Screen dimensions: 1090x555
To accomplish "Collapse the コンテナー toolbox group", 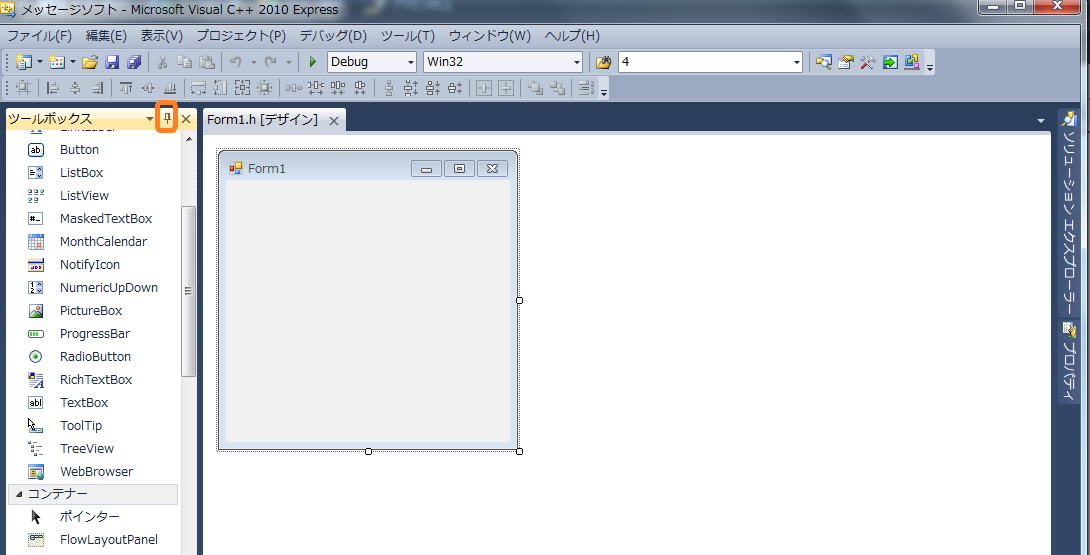I will coord(19,494).
